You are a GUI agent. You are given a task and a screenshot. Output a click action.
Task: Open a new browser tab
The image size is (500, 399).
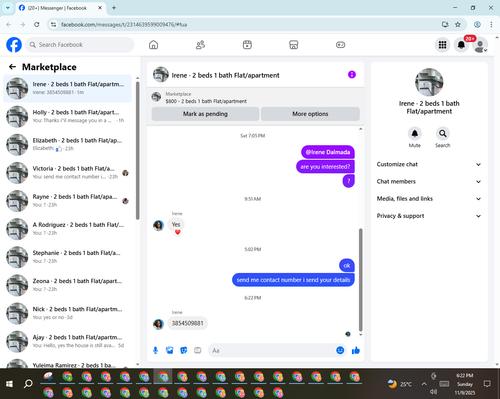114,8
